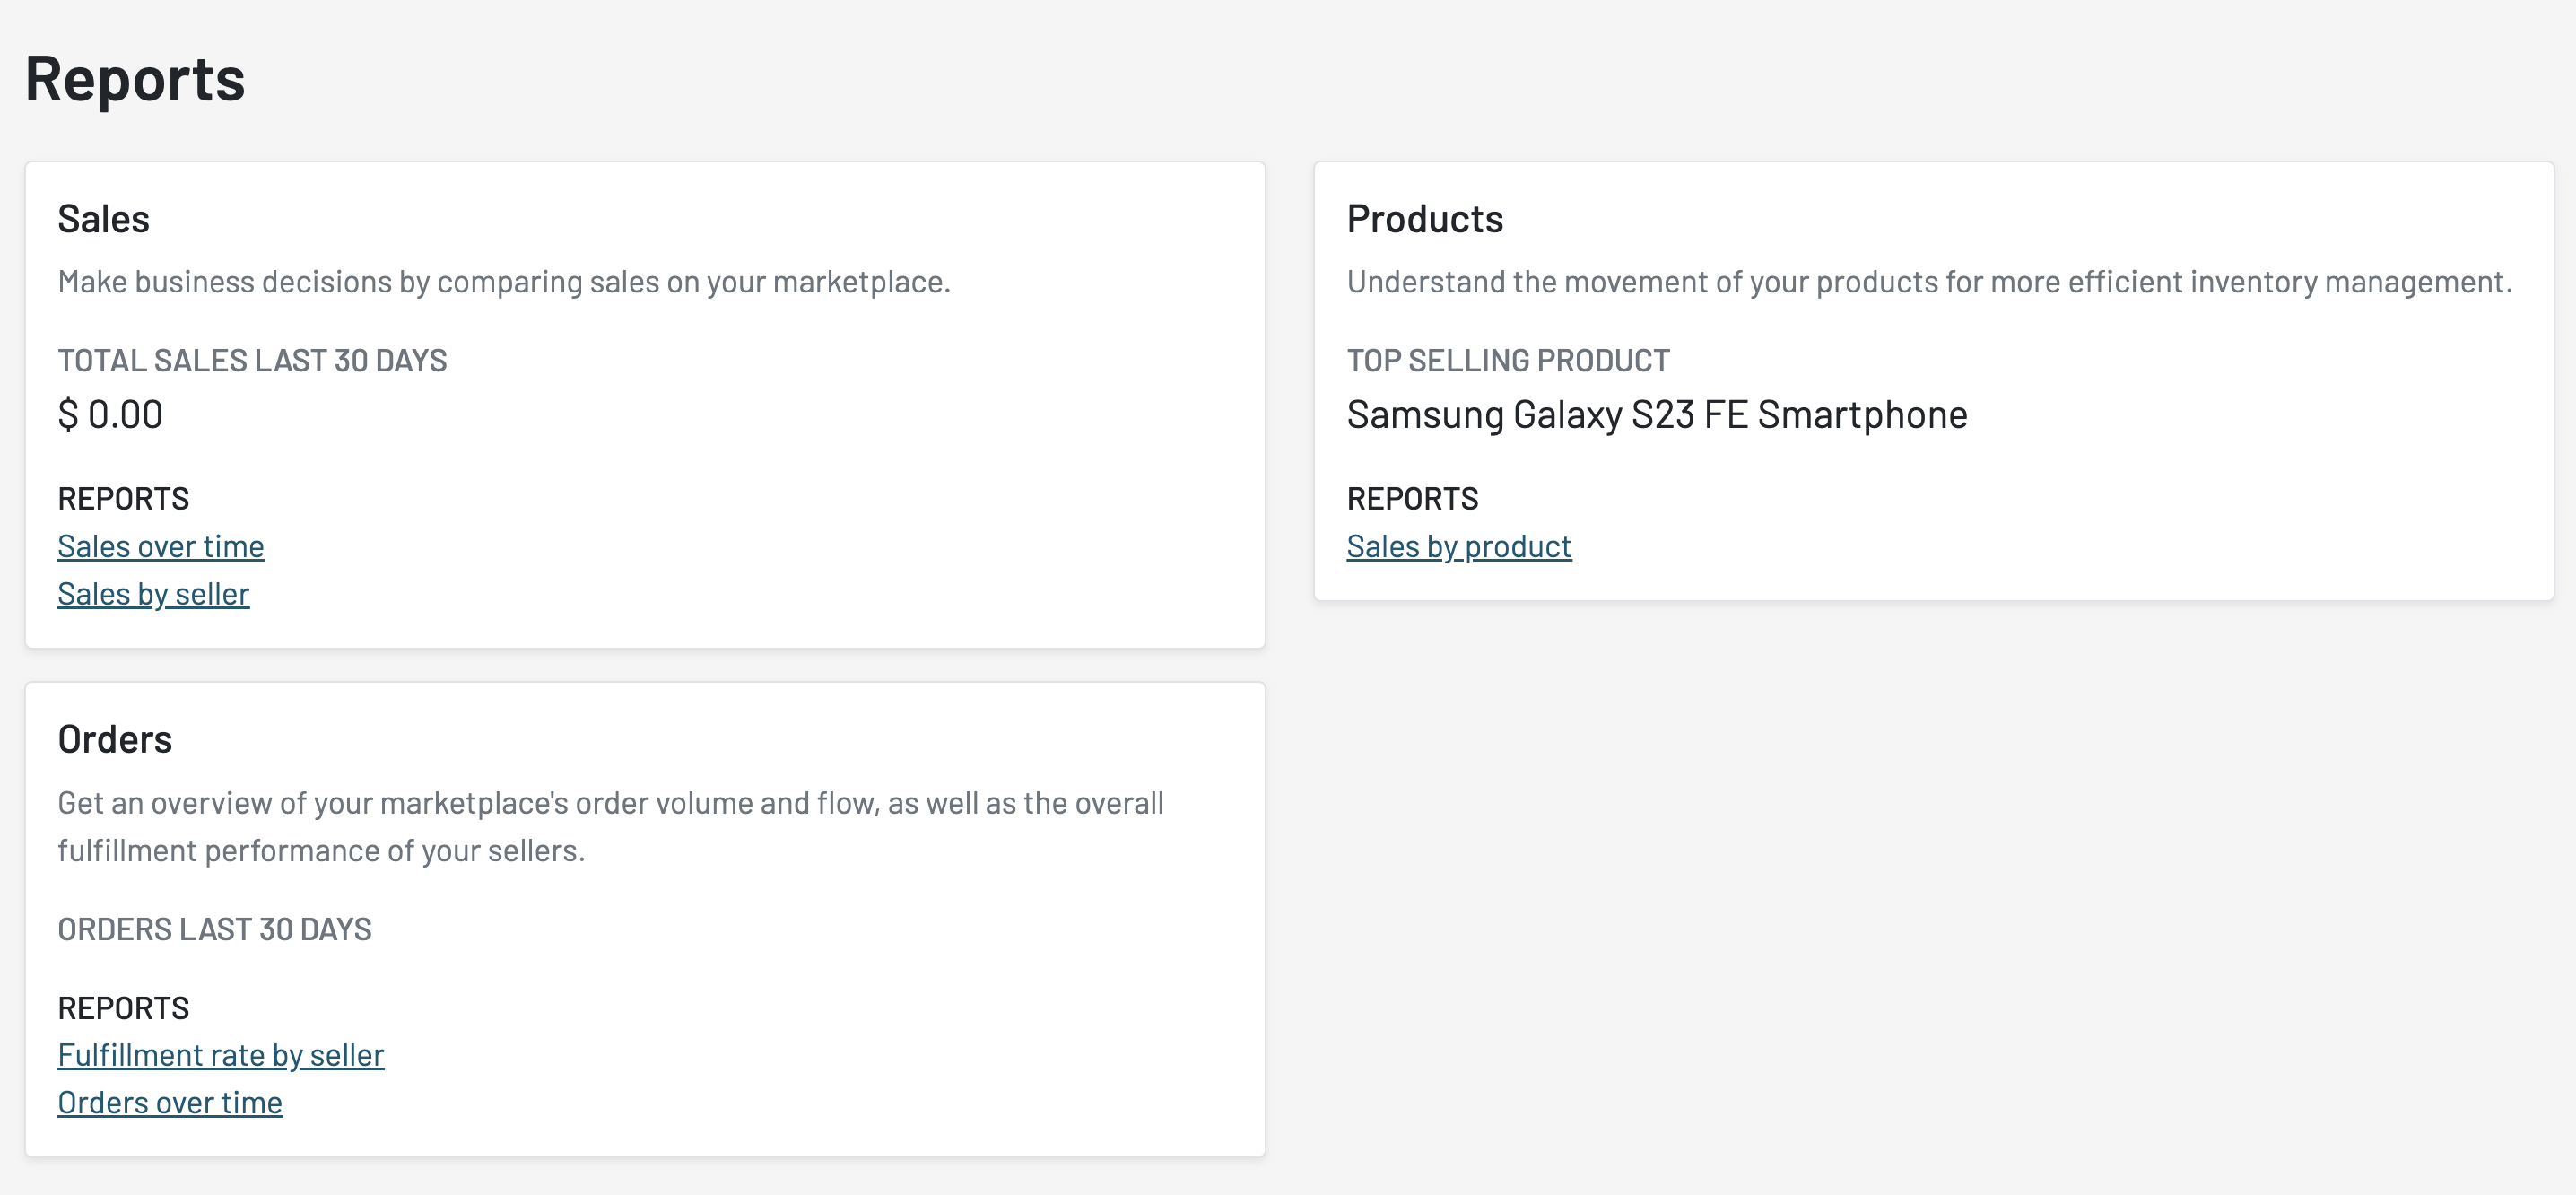
Task: Click REPORTS label in Sales card
Action: [123, 498]
